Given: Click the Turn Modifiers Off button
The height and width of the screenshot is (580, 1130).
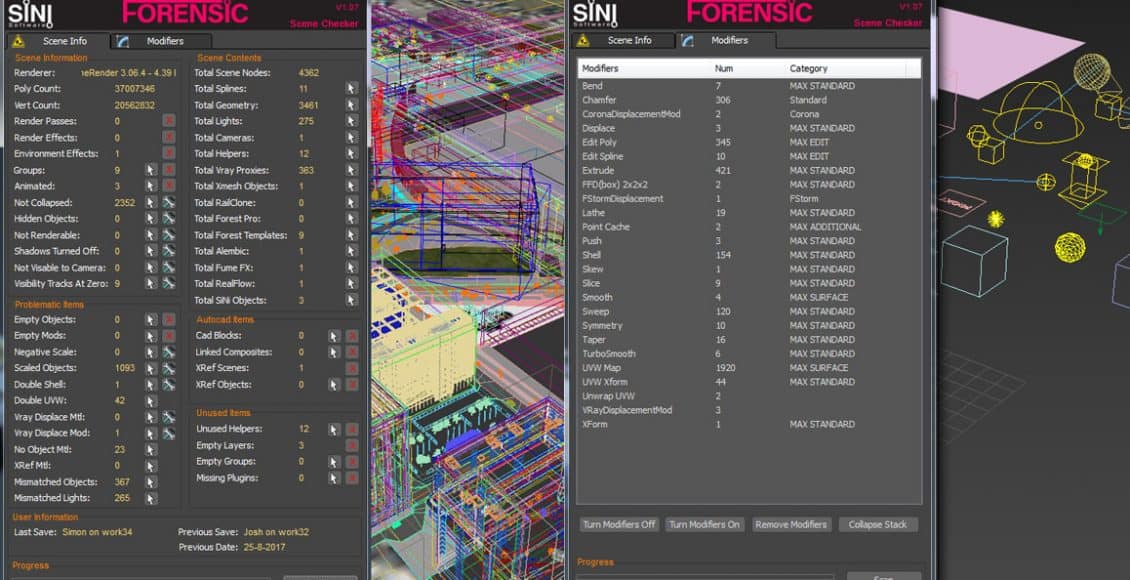Looking at the screenshot, I should tap(619, 525).
